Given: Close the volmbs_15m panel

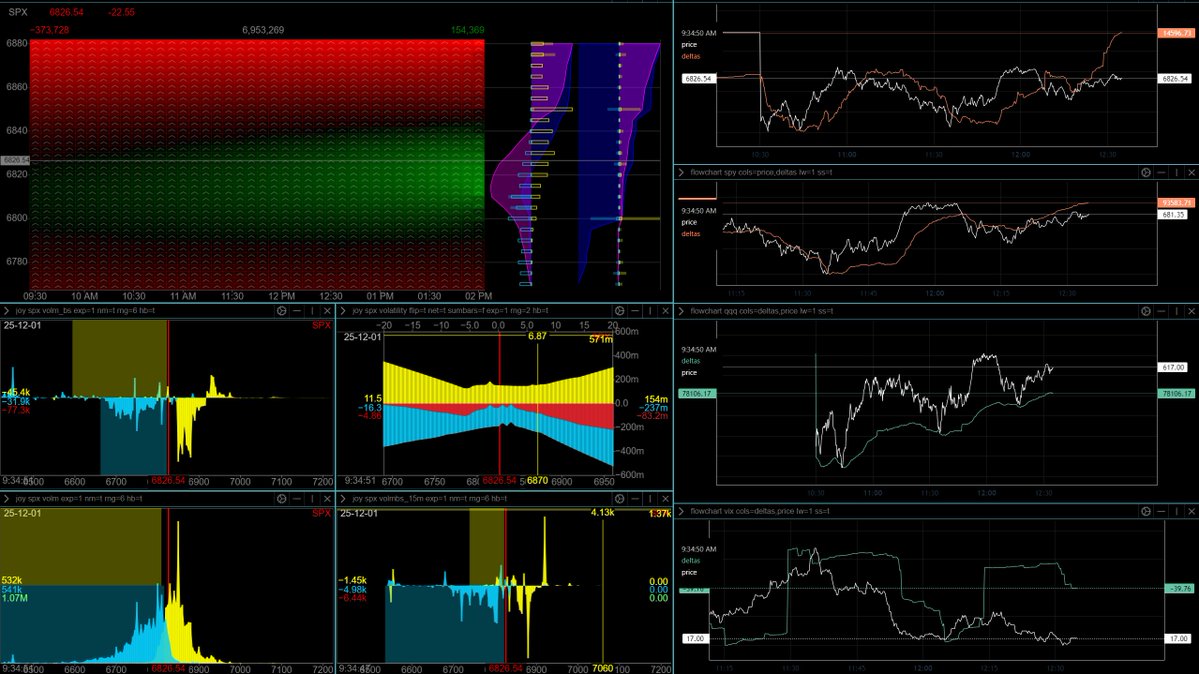Looking at the screenshot, I should pos(665,499).
